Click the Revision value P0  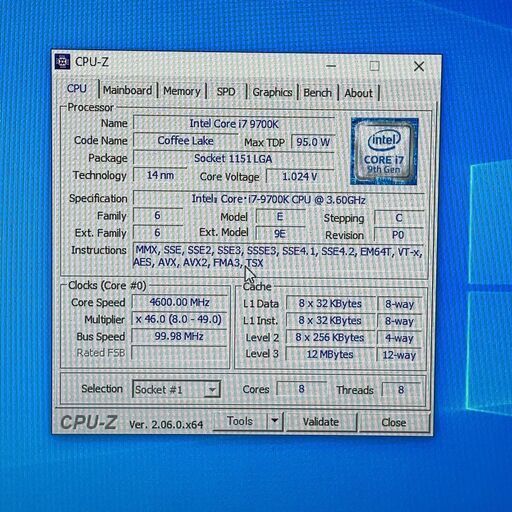click(x=398, y=235)
